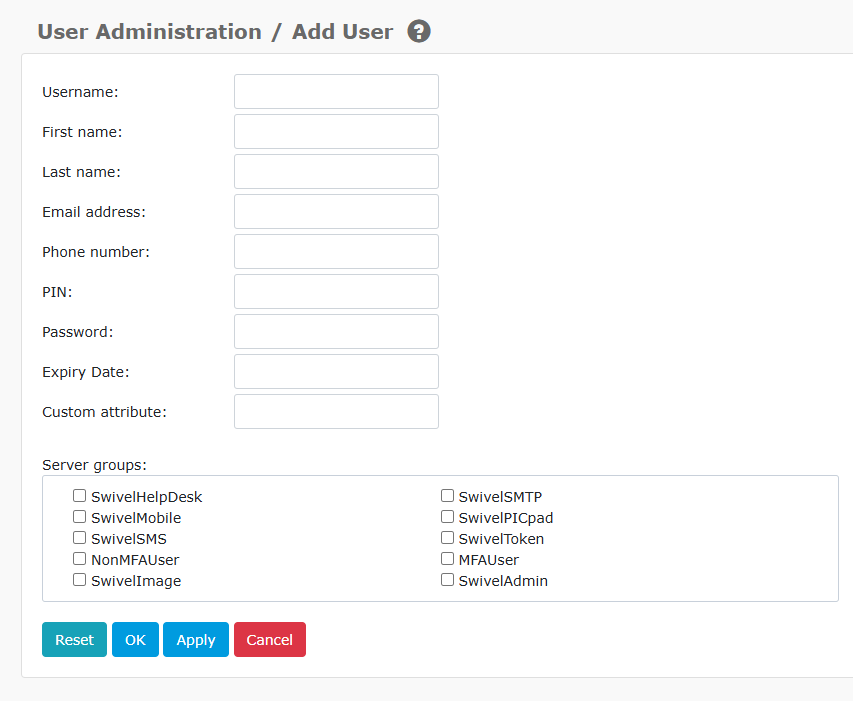Check the SwivelSMTP server group
The image size is (853, 701).
point(447,495)
